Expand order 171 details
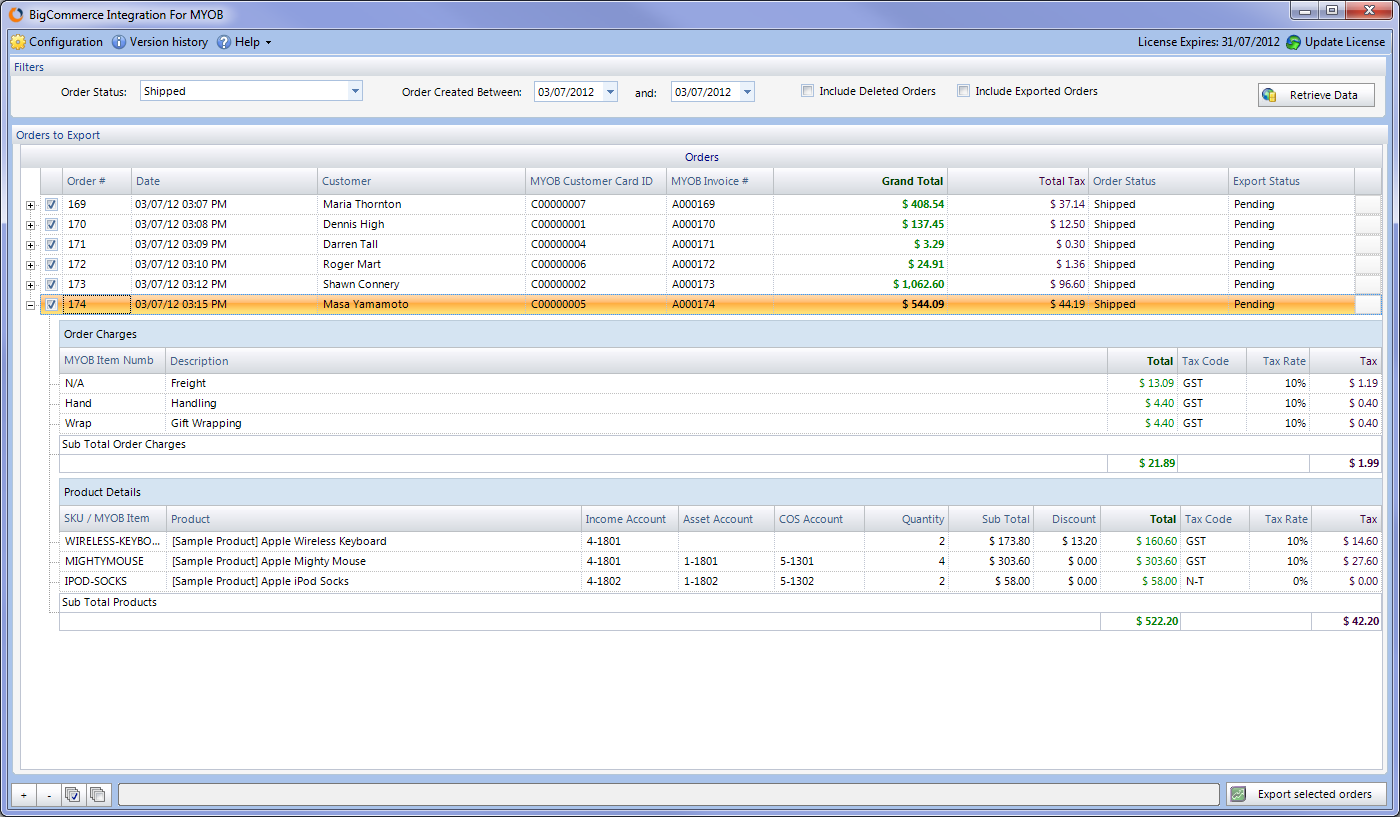The width and height of the screenshot is (1400, 817). coord(30,245)
